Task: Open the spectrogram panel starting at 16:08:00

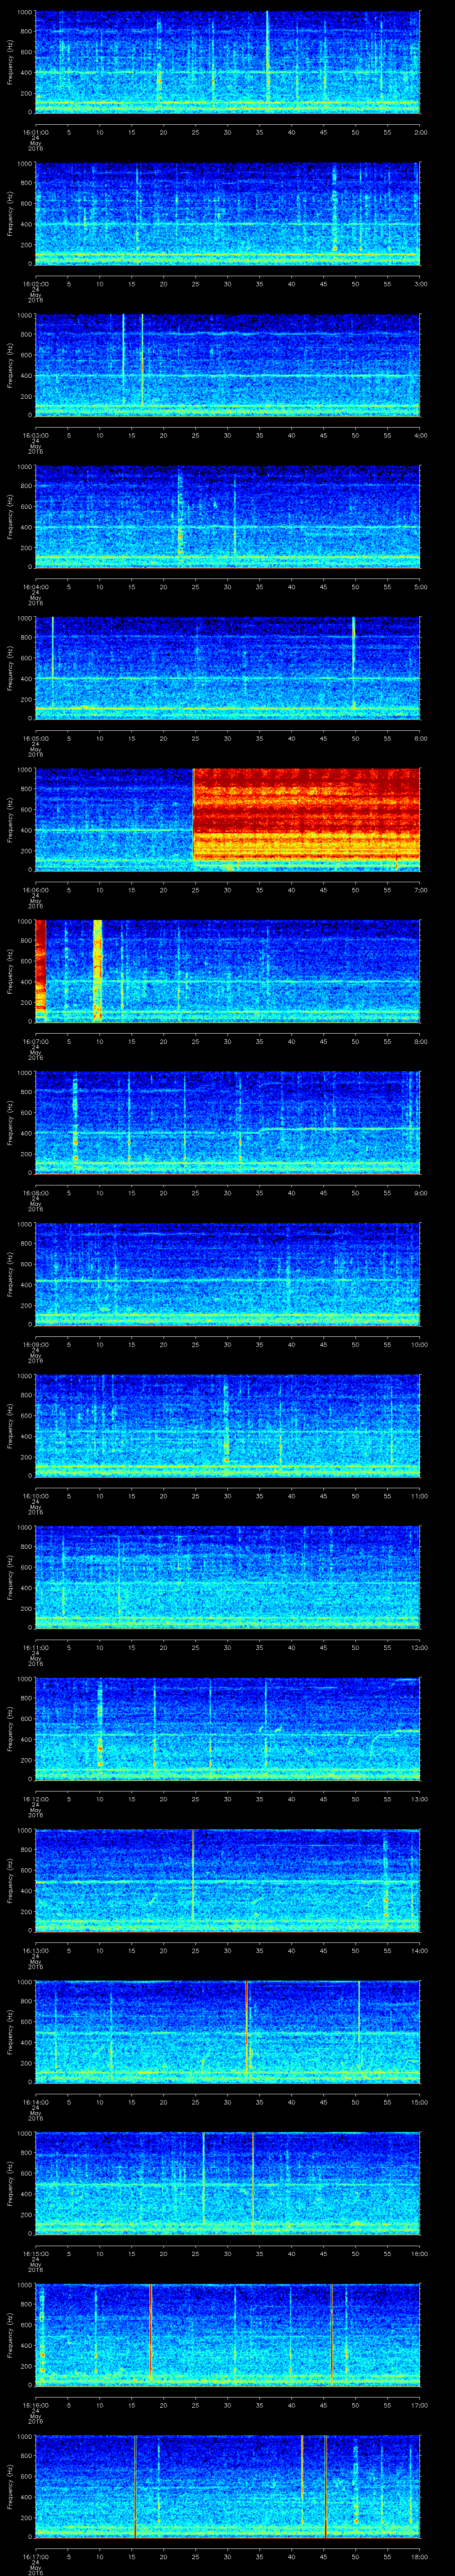Action: pyautogui.click(x=228, y=1123)
